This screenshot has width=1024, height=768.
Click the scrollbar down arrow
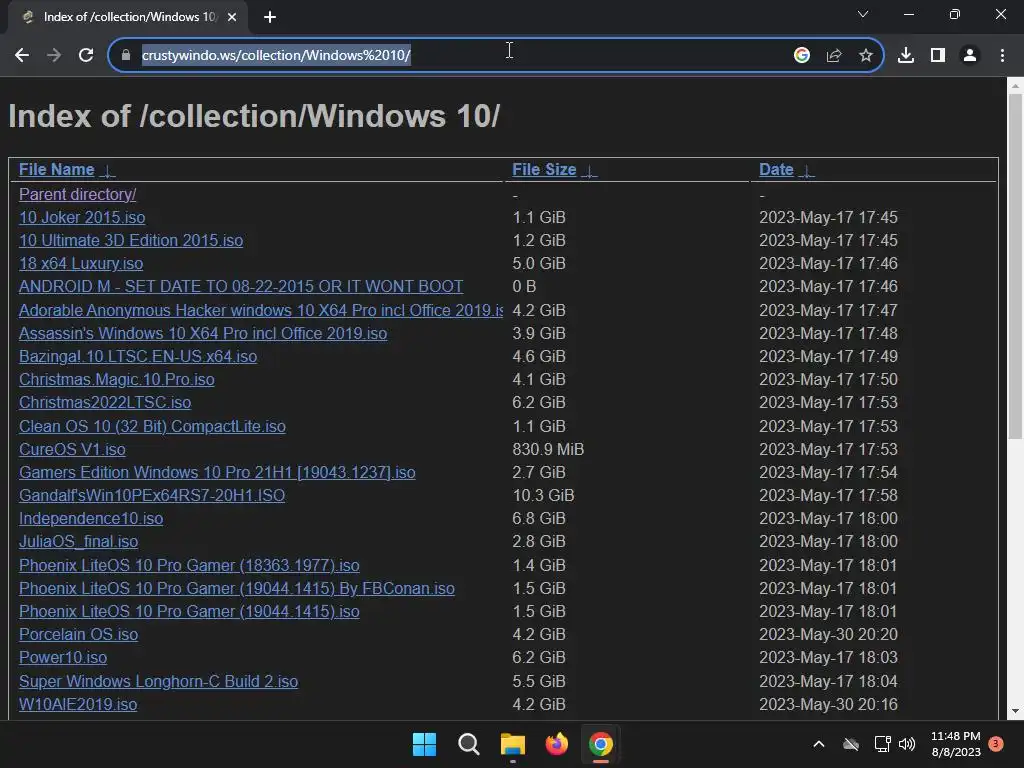pyautogui.click(x=1015, y=711)
